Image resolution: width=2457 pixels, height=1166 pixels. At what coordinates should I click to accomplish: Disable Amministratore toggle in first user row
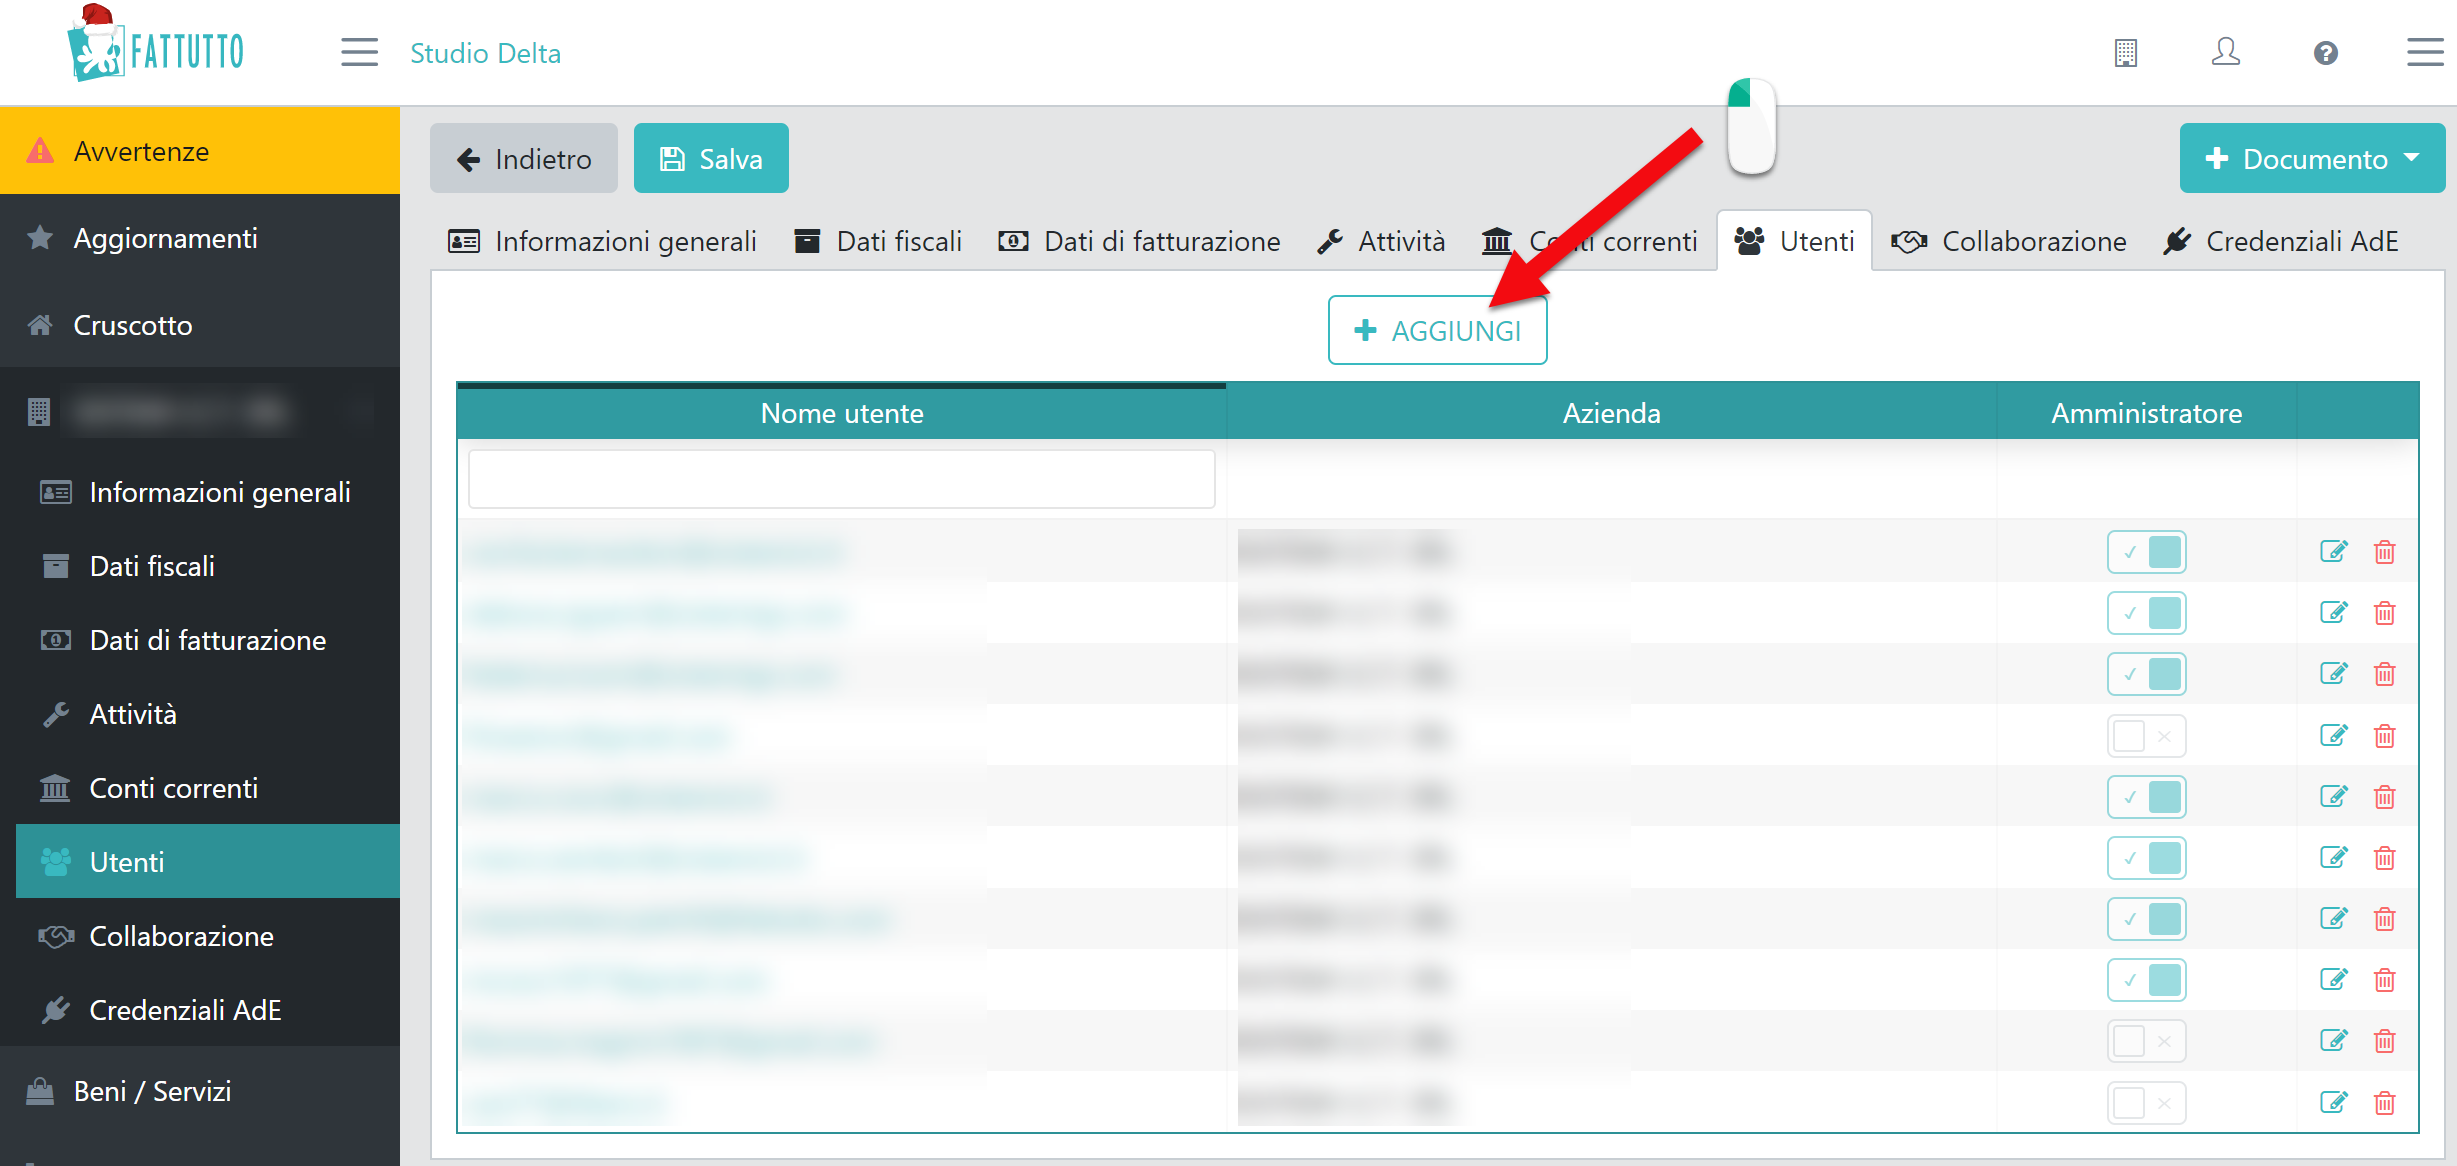point(2146,552)
